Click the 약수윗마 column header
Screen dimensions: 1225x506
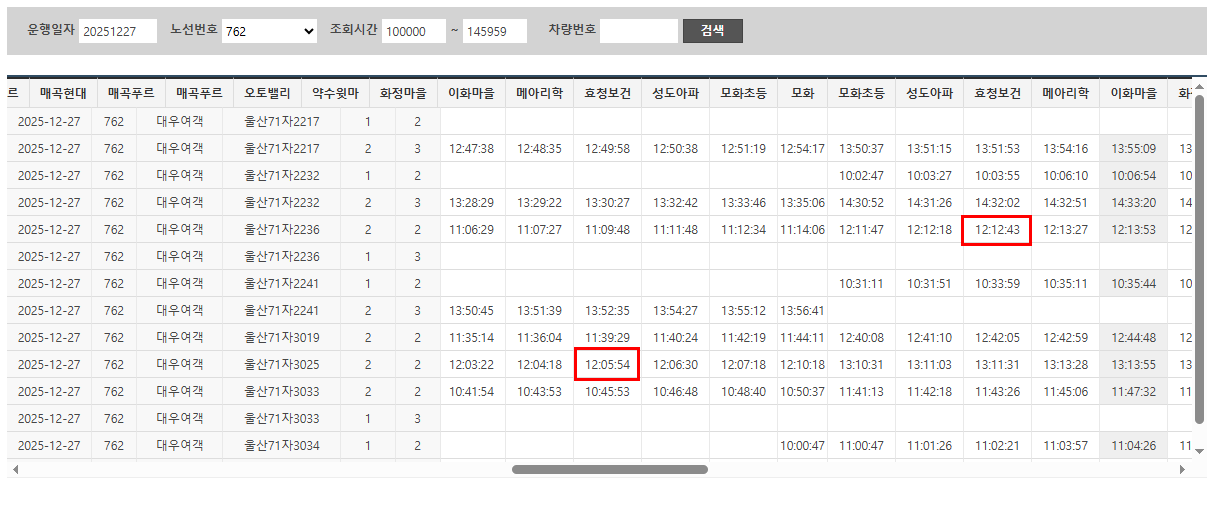pos(335,93)
